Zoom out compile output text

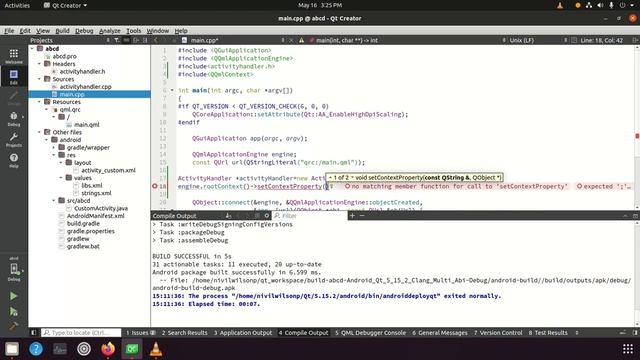[362, 216]
